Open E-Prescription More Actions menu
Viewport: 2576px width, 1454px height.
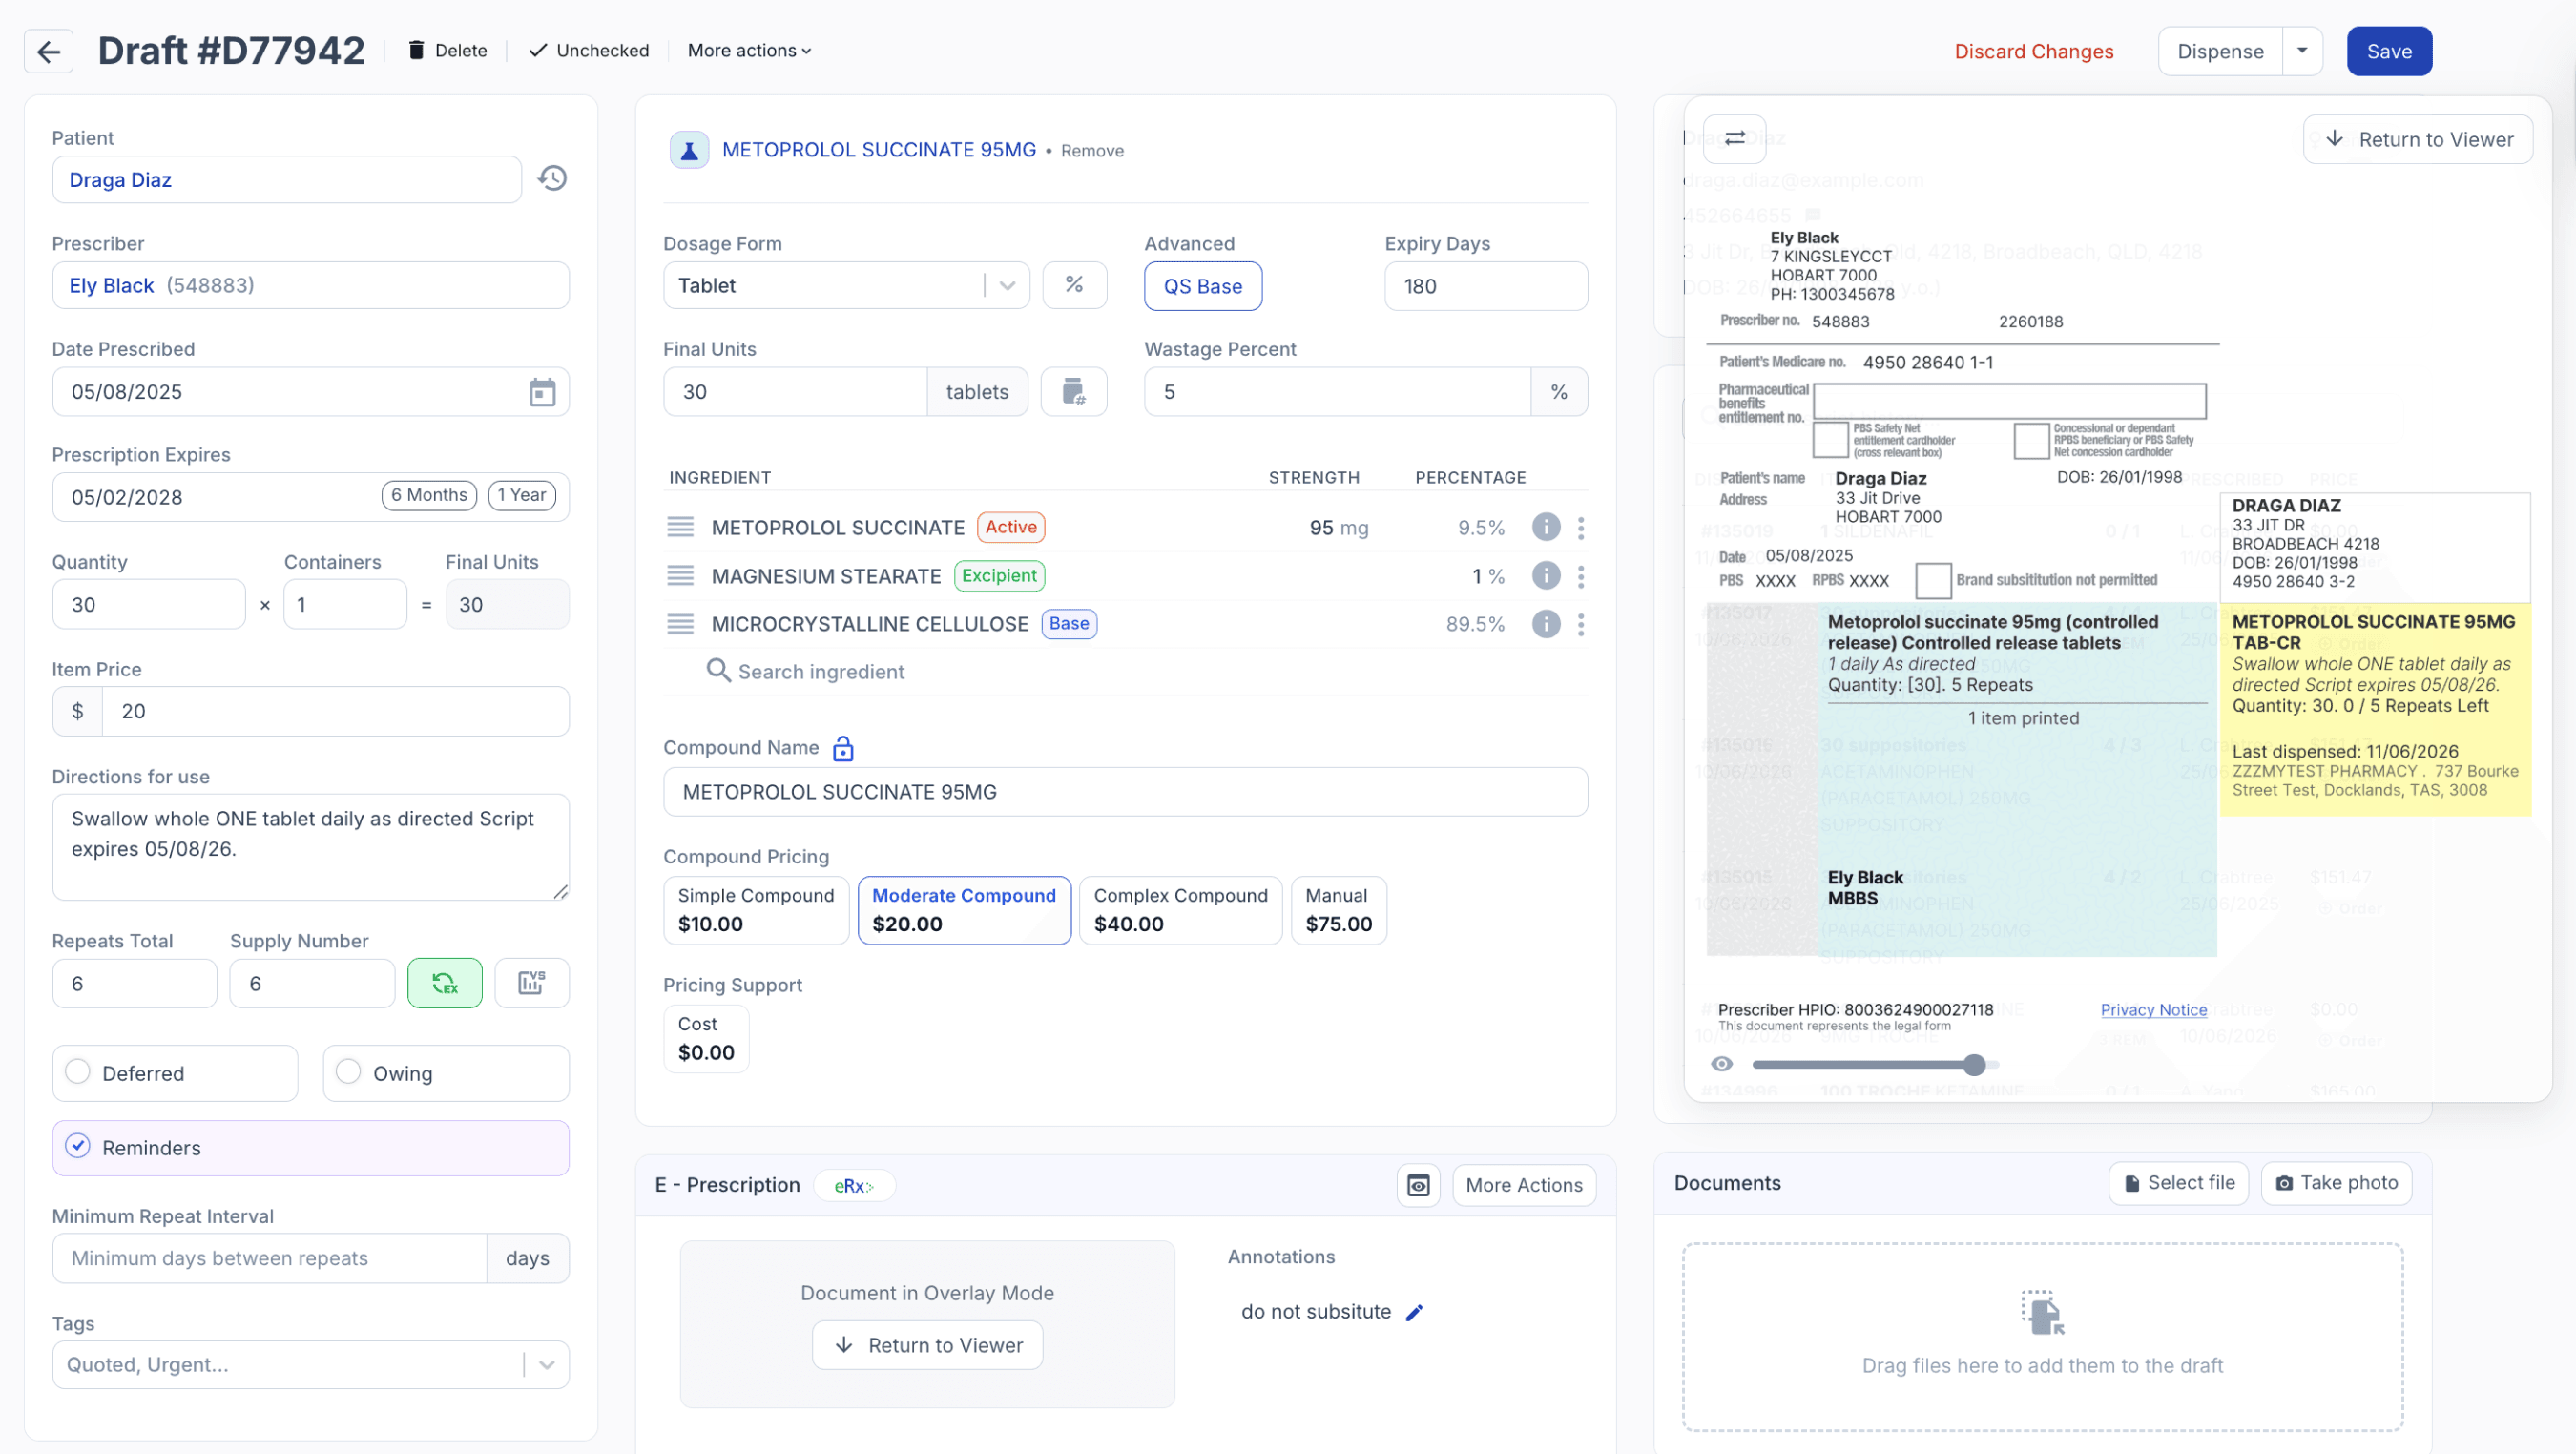1524,1185
